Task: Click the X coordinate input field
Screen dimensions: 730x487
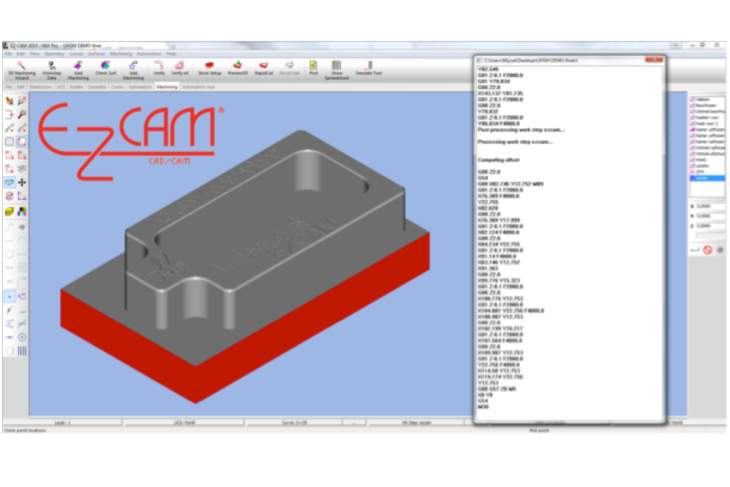Action: pyautogui.click(x=710, y=206)
